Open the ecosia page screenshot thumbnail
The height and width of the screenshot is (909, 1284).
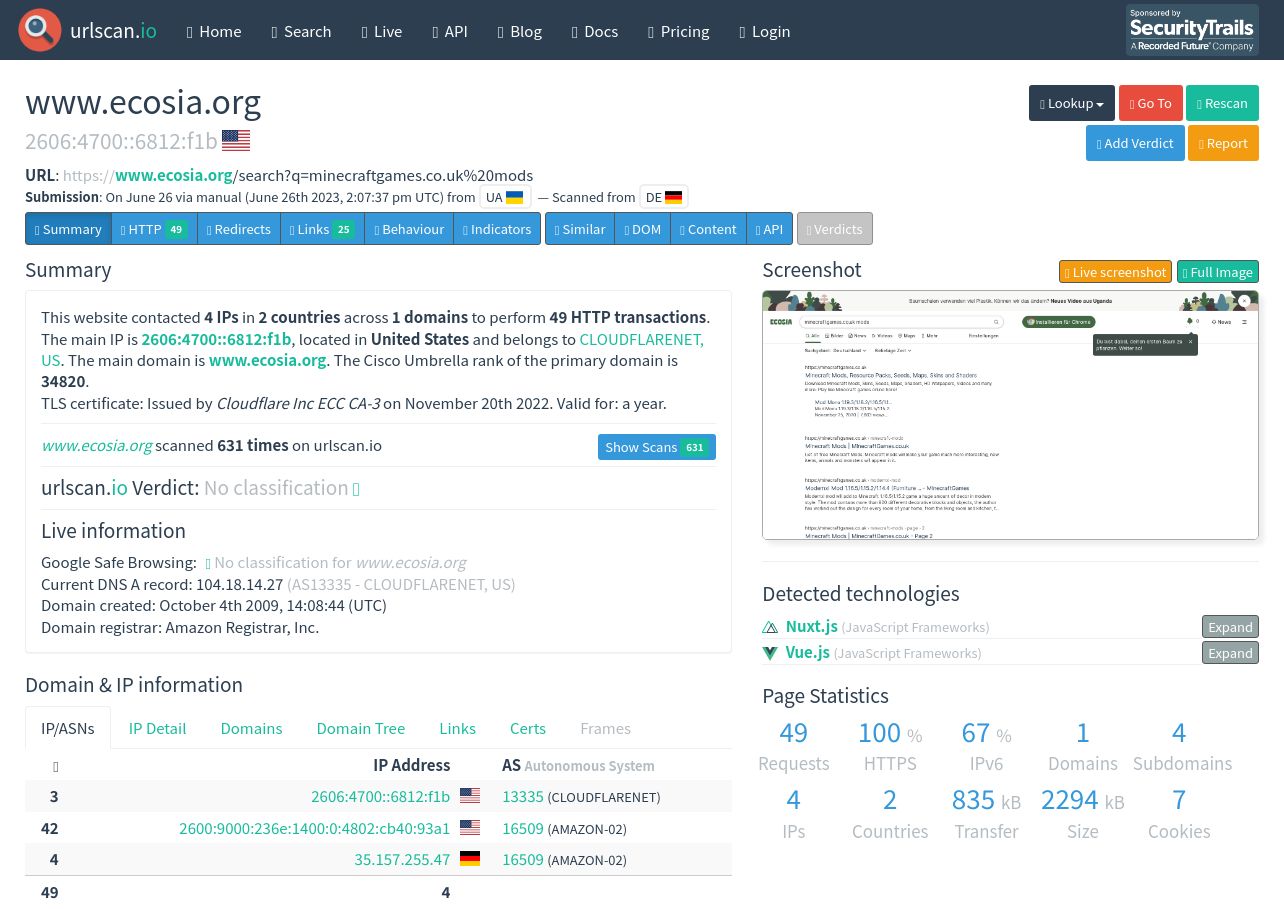click(x=1010, y=415)
